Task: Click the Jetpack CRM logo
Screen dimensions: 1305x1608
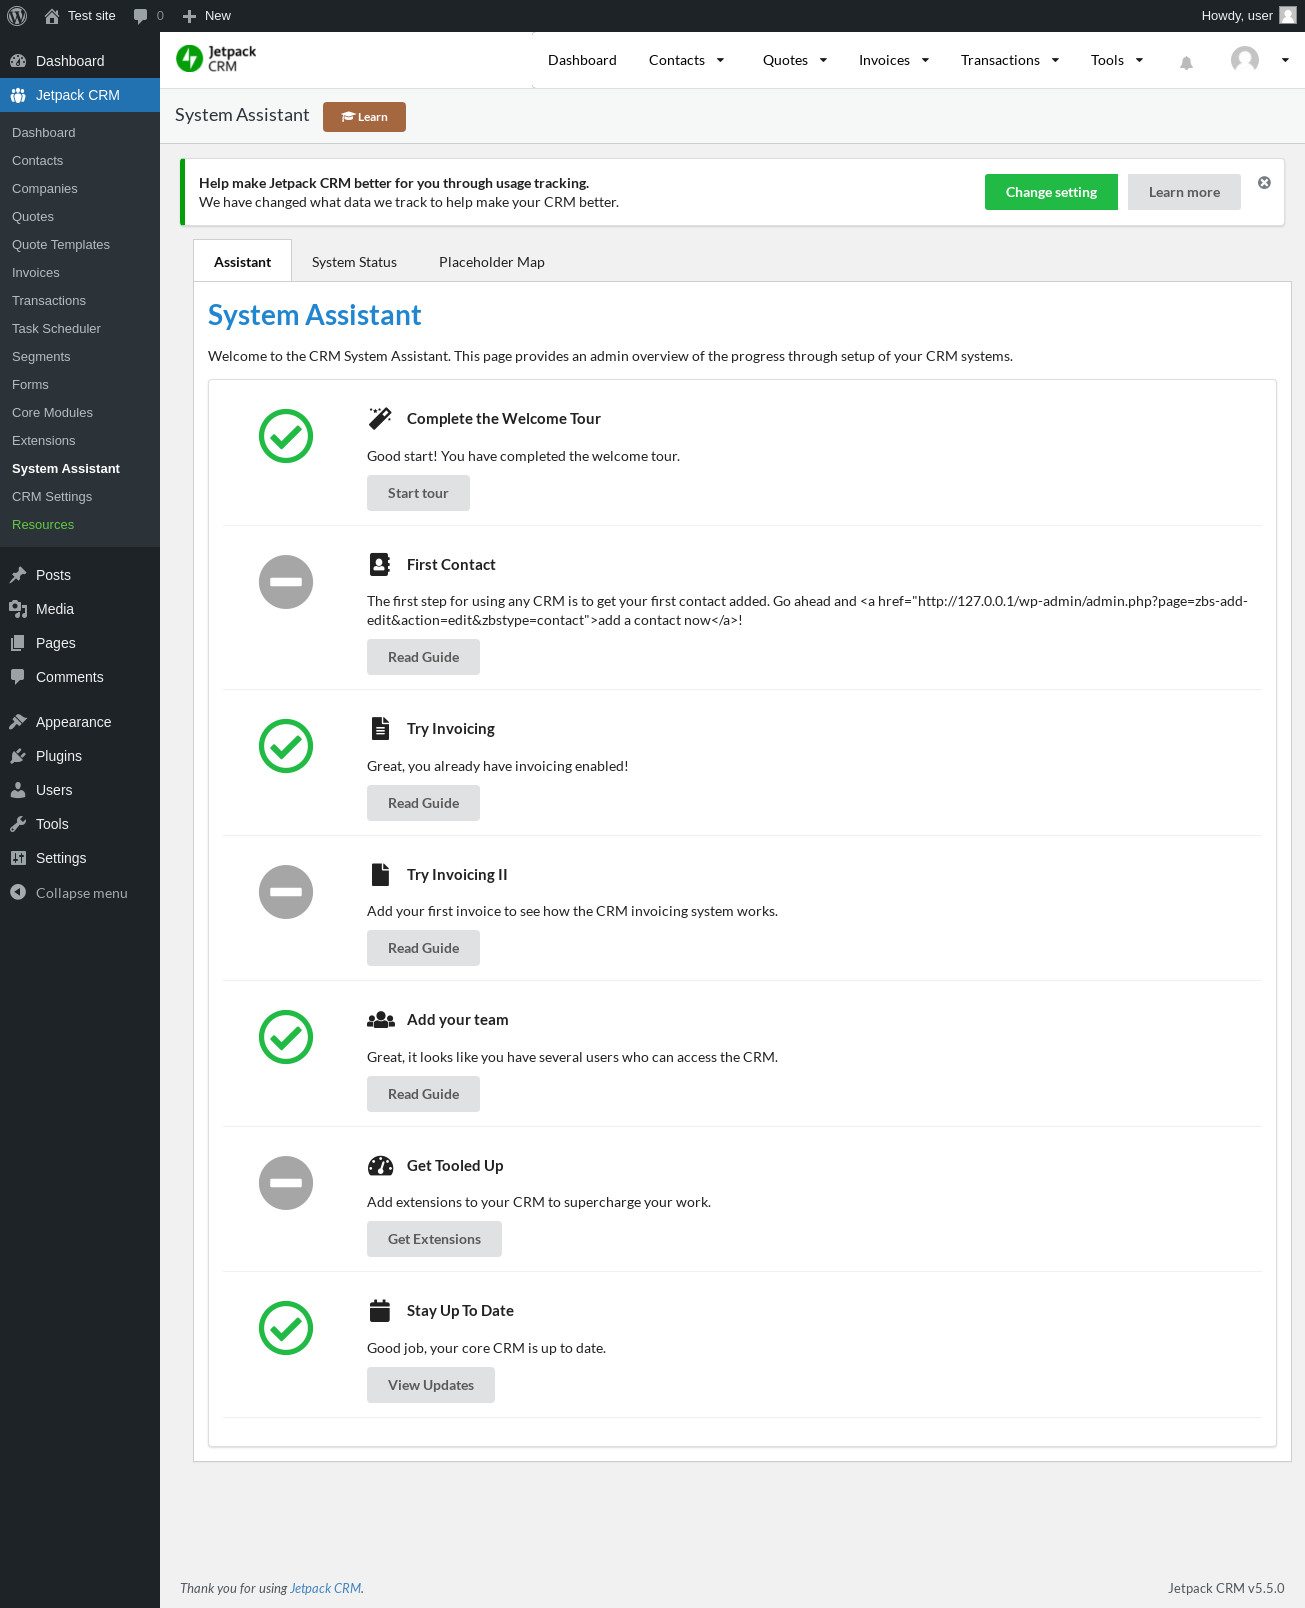Action: pos(217,59)
